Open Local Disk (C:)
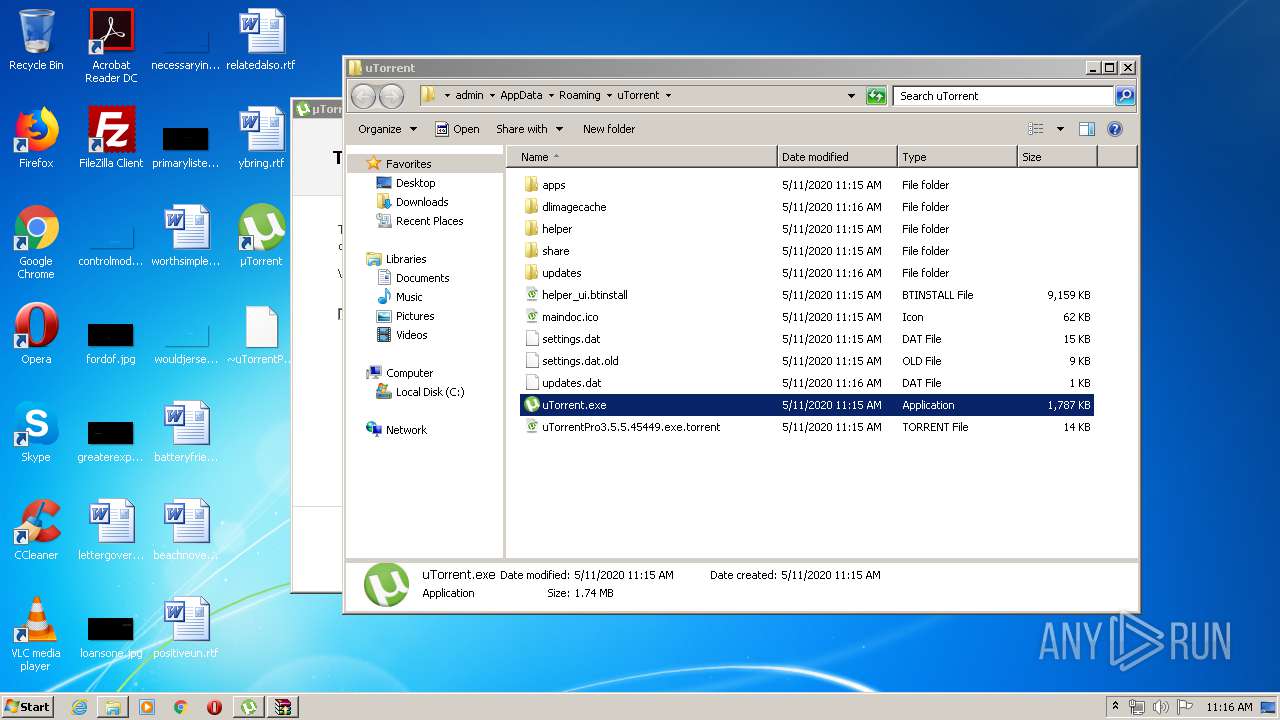Image resolution: width=1280 pixels, height=720 pixels. (430, 392)
